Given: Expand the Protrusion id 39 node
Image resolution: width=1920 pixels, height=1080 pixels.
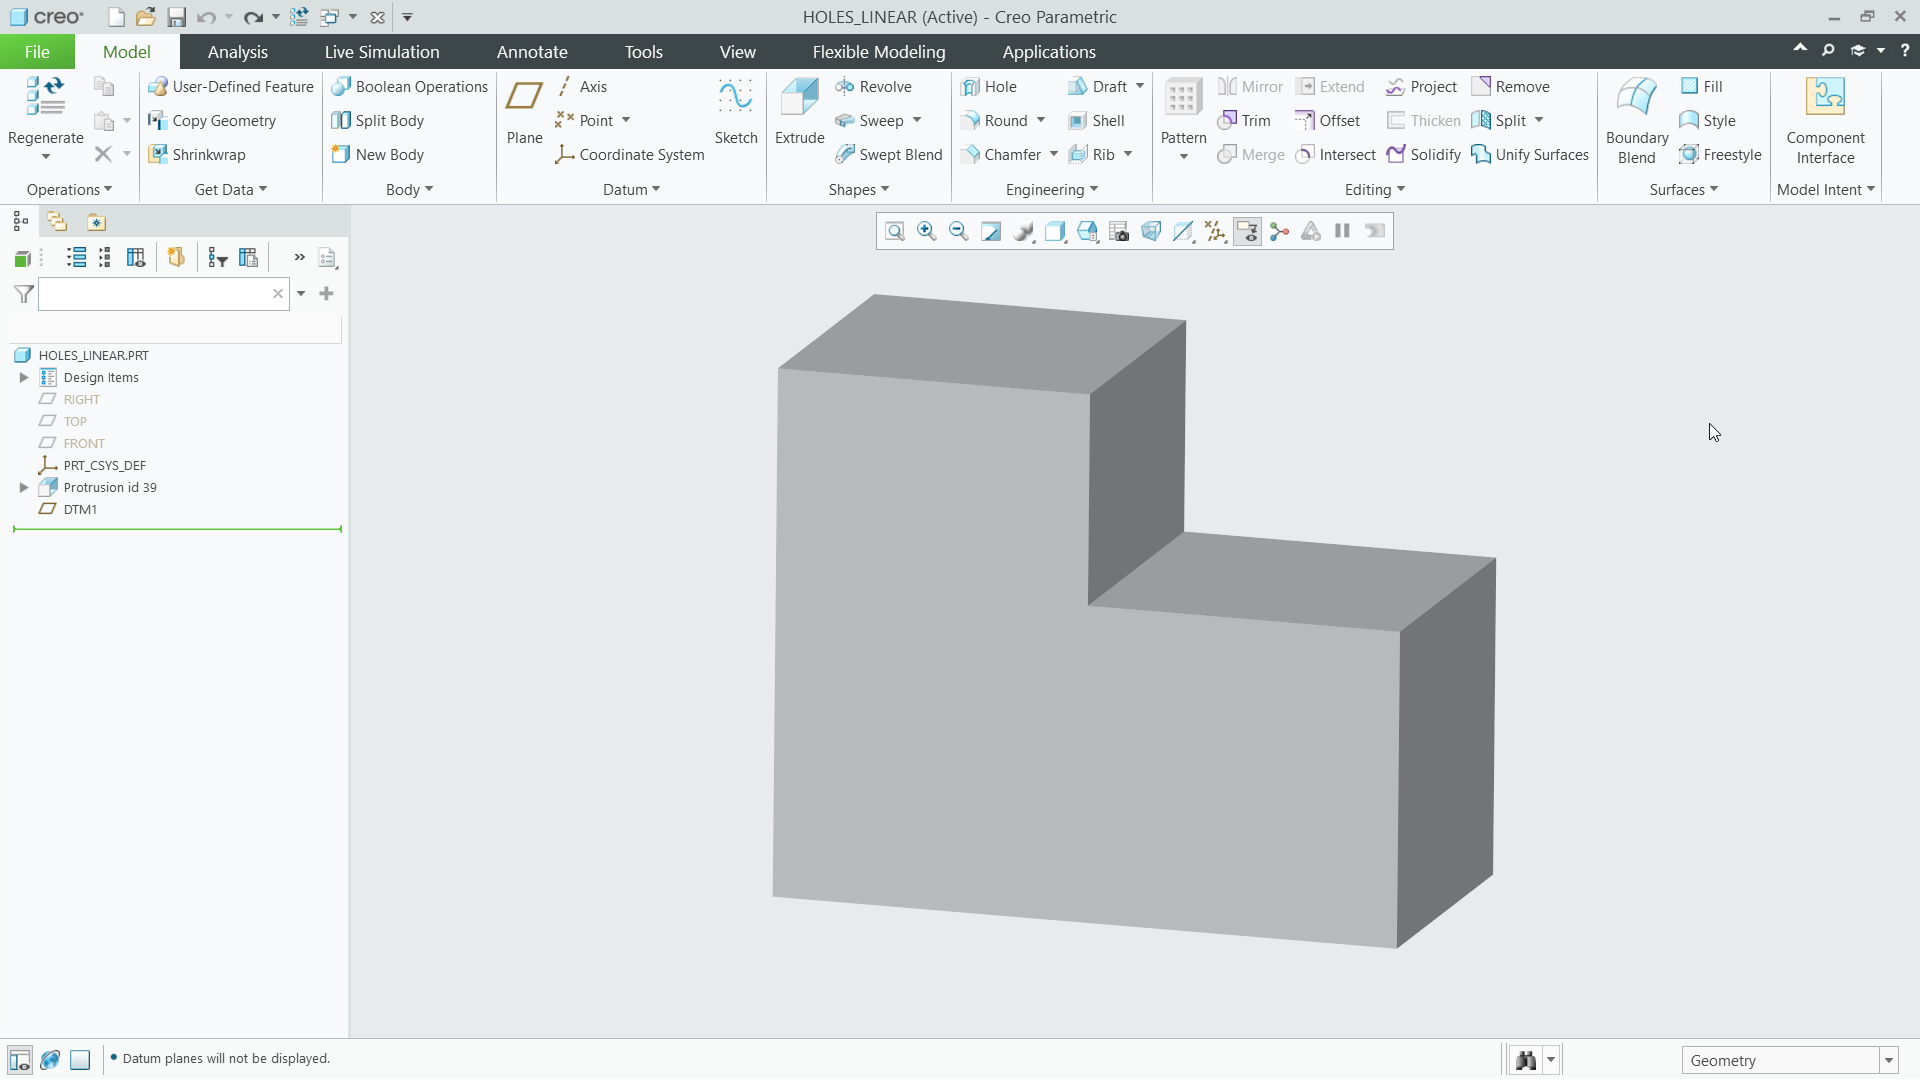Looking at the screenshot, I should click(x=23, y=487).
